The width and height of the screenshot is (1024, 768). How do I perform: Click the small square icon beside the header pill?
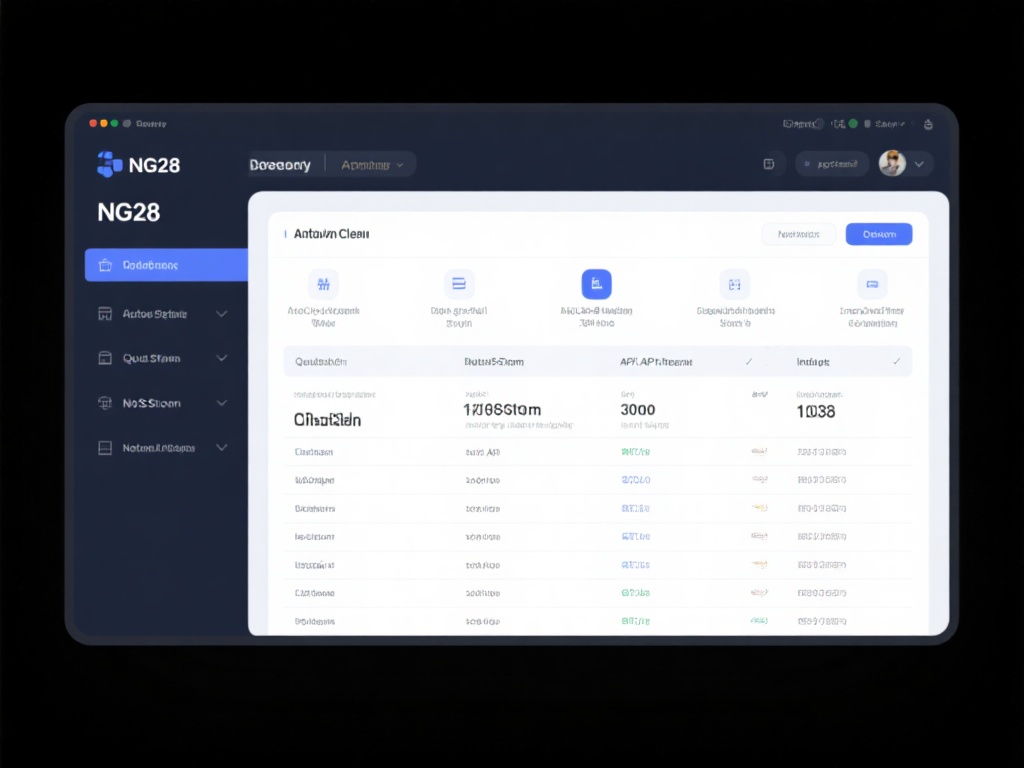pos(769,164)
